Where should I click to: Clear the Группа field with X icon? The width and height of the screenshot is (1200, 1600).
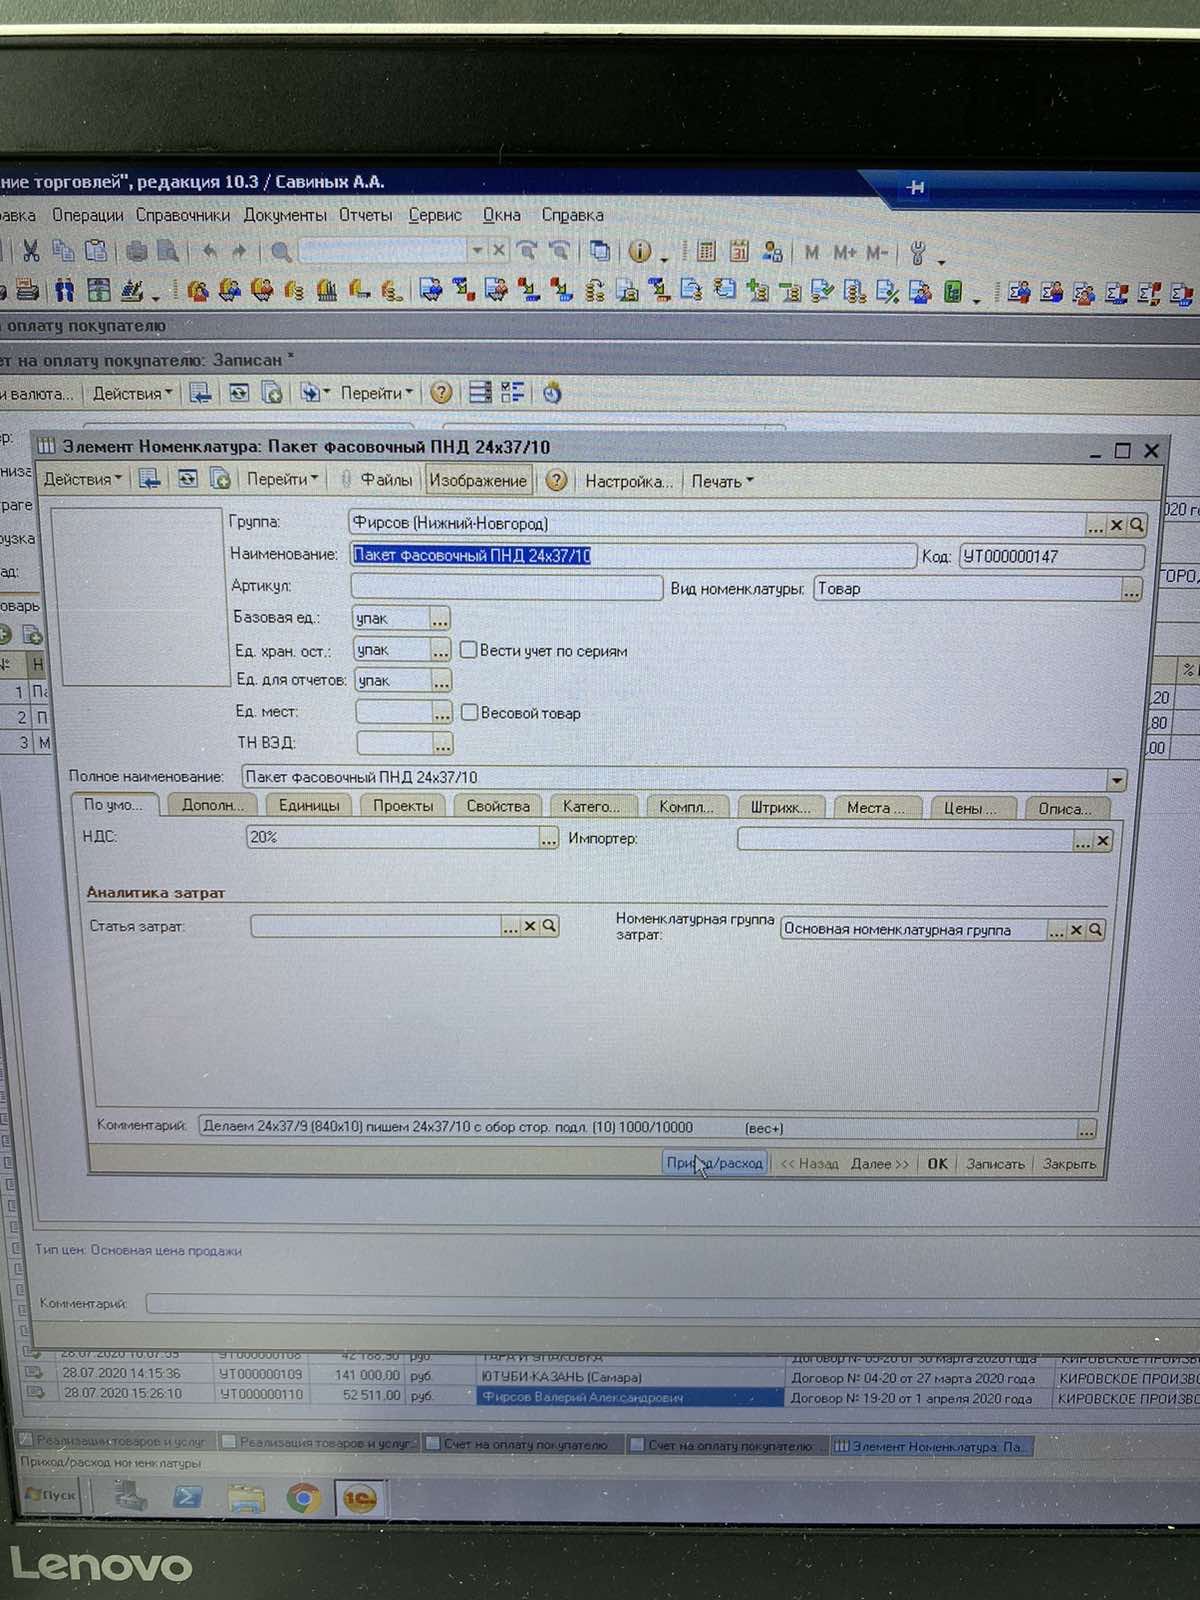pyautogui.click(x=1117, y=525)
